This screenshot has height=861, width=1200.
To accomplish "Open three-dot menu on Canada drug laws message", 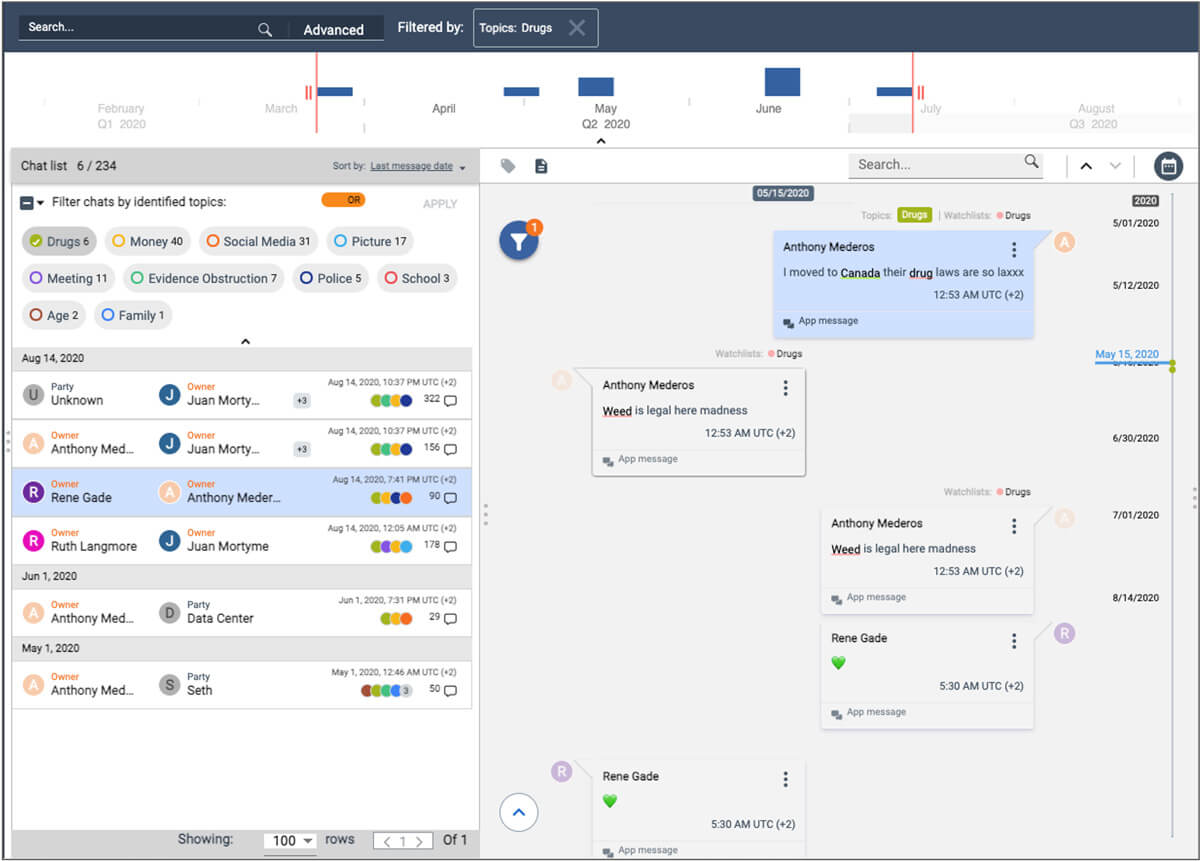I will (1014, 249).
